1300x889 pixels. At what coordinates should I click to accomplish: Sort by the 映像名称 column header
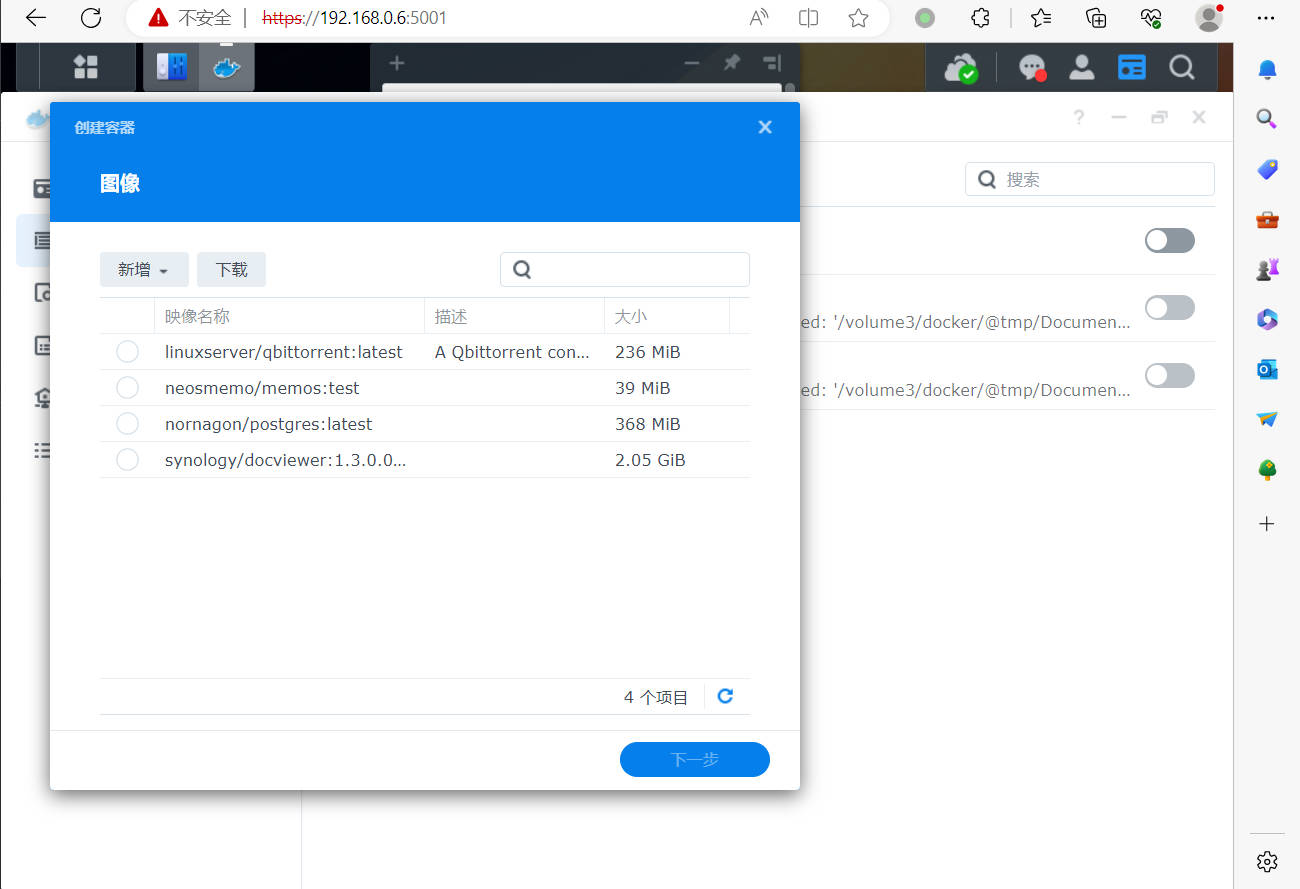[x=289, y=316]
